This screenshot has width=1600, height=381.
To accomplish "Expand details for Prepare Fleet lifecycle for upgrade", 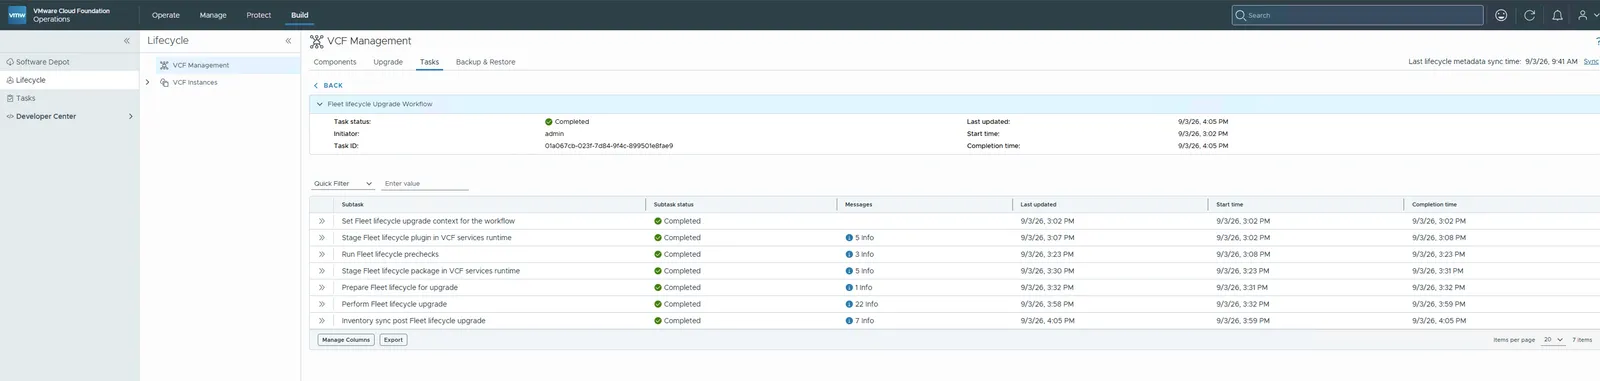I will pyautogui.click(x=322, y=287).
